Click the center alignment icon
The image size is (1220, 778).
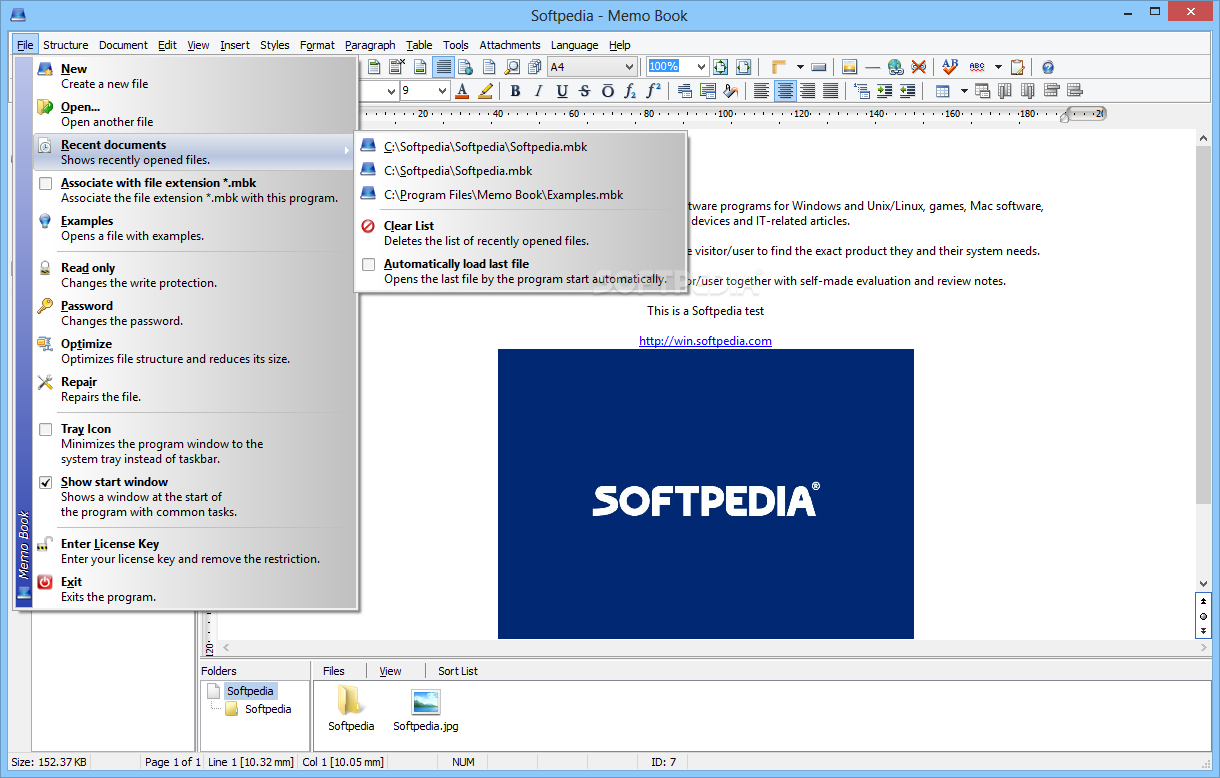[x=785, y=91]
